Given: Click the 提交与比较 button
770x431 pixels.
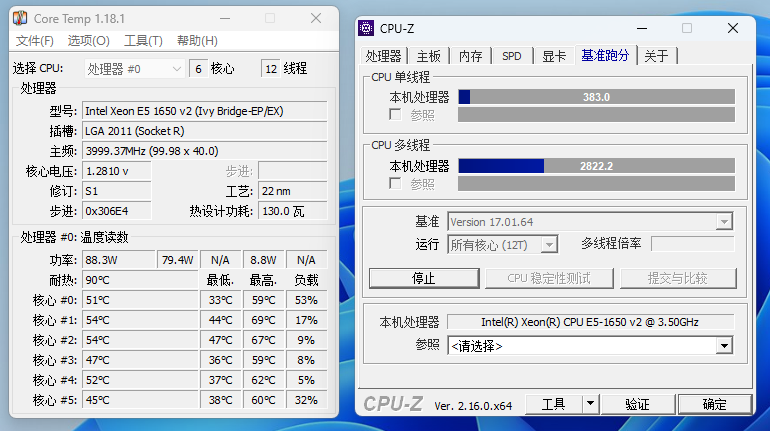Looking at the screenshot, I should click(678, 278).
